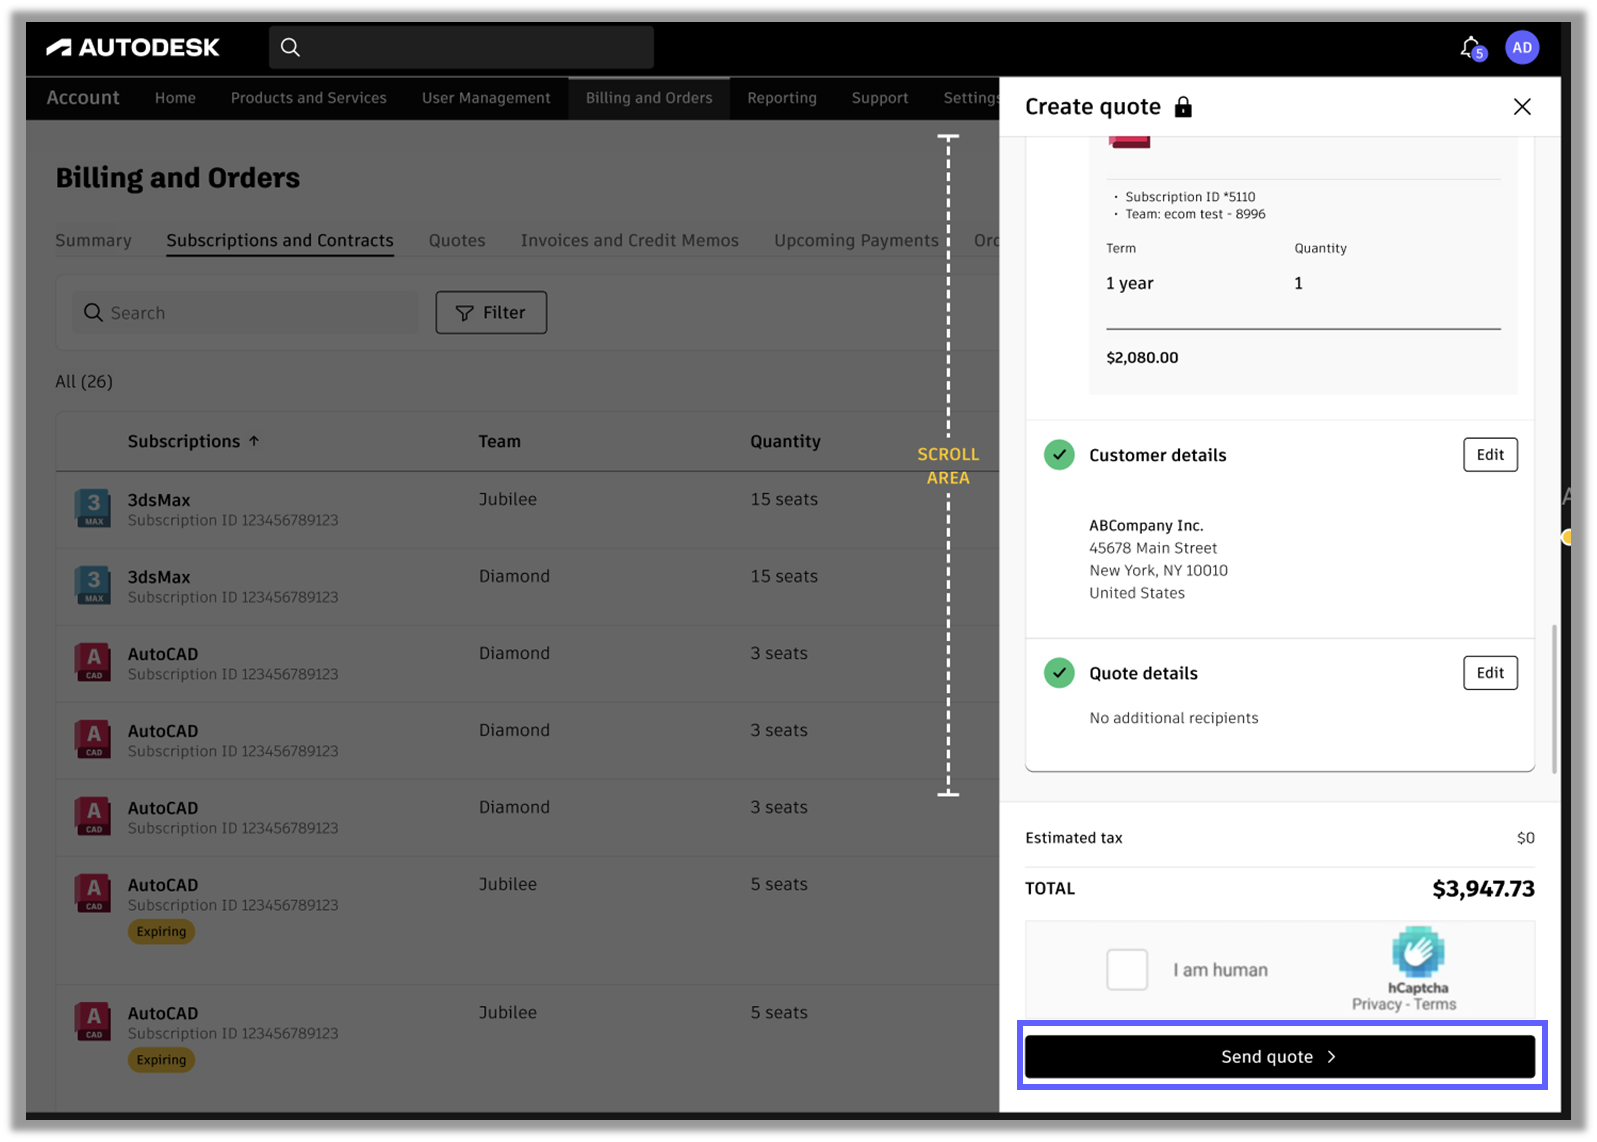1597x1142 pixels.
Task: Open the Support tab
Action: 880,98
